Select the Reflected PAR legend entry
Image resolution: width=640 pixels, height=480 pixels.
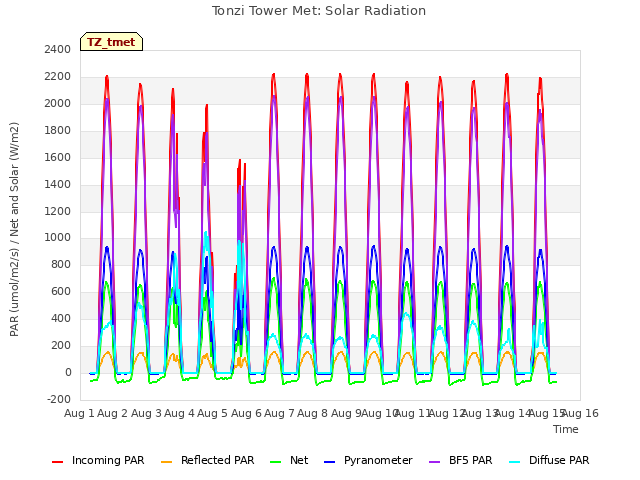coord(207,460)
